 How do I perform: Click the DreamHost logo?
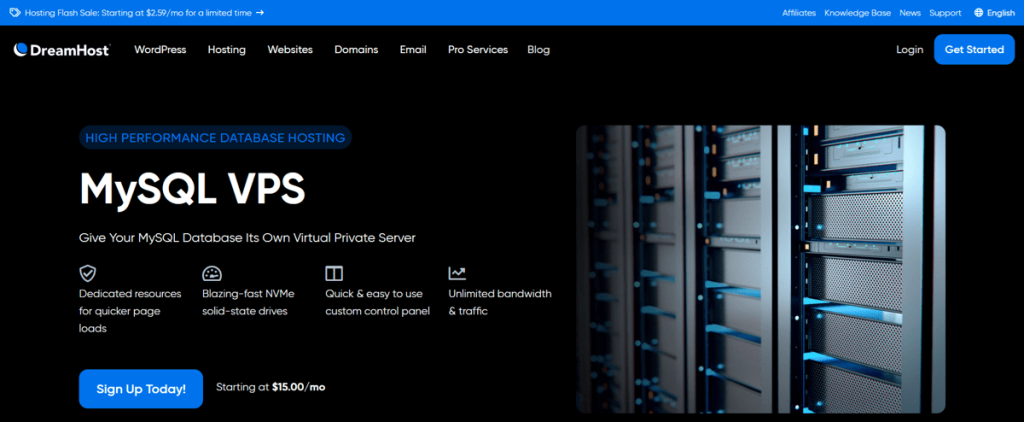(x=62, y=50)
